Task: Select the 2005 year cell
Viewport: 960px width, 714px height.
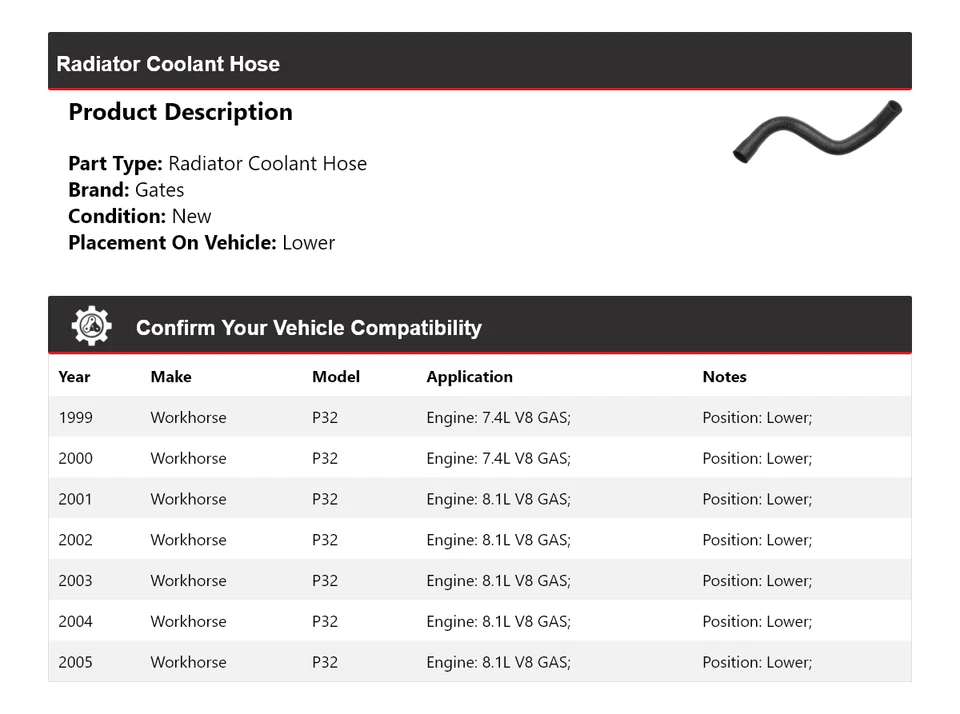Action: coord(76,662)
